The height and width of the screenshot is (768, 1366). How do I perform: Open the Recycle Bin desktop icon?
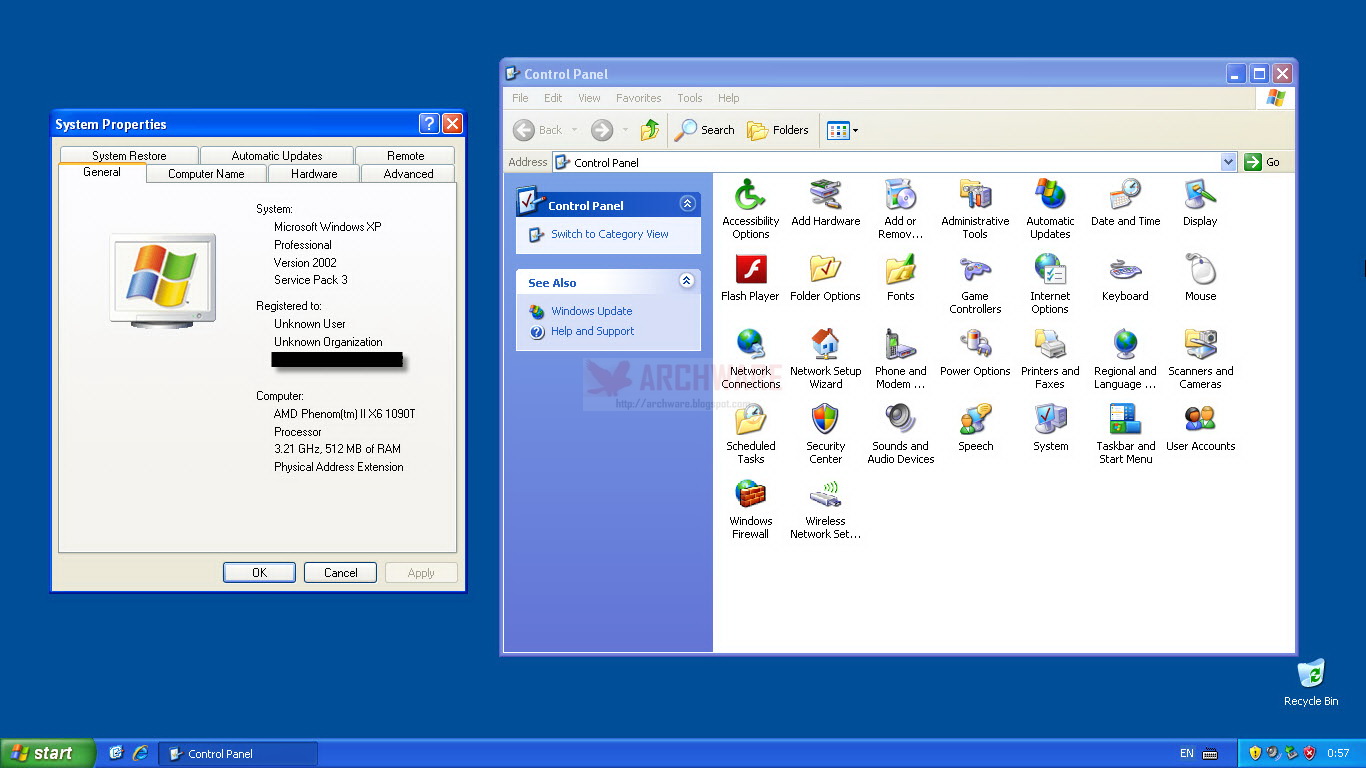click(x=1310, y=683)
